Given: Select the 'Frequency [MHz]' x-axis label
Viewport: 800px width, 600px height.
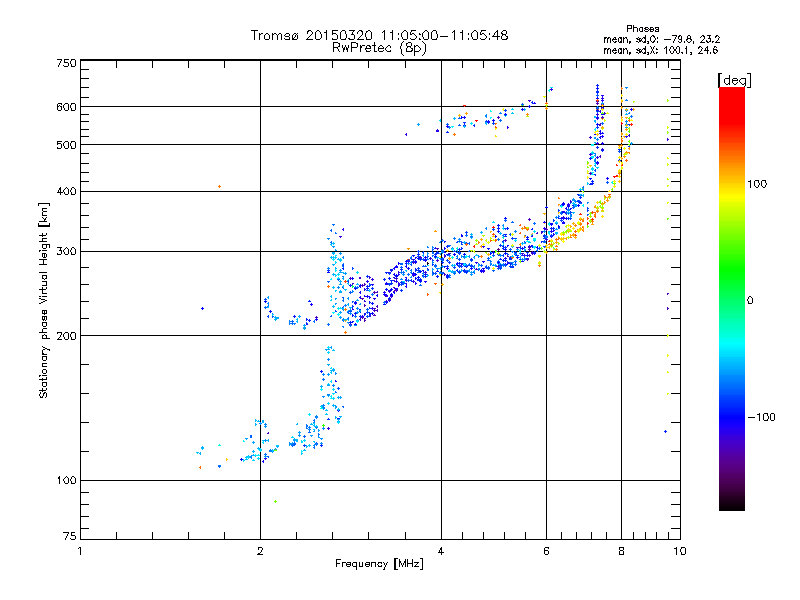Looking at the screenshot, I should tap(379, 564).
